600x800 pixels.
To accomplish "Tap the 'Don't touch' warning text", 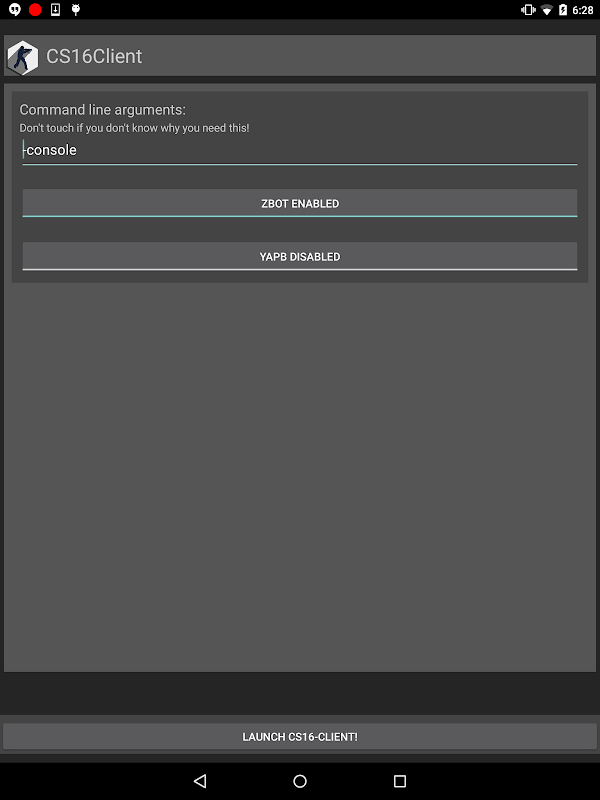I will coord(134,128).
